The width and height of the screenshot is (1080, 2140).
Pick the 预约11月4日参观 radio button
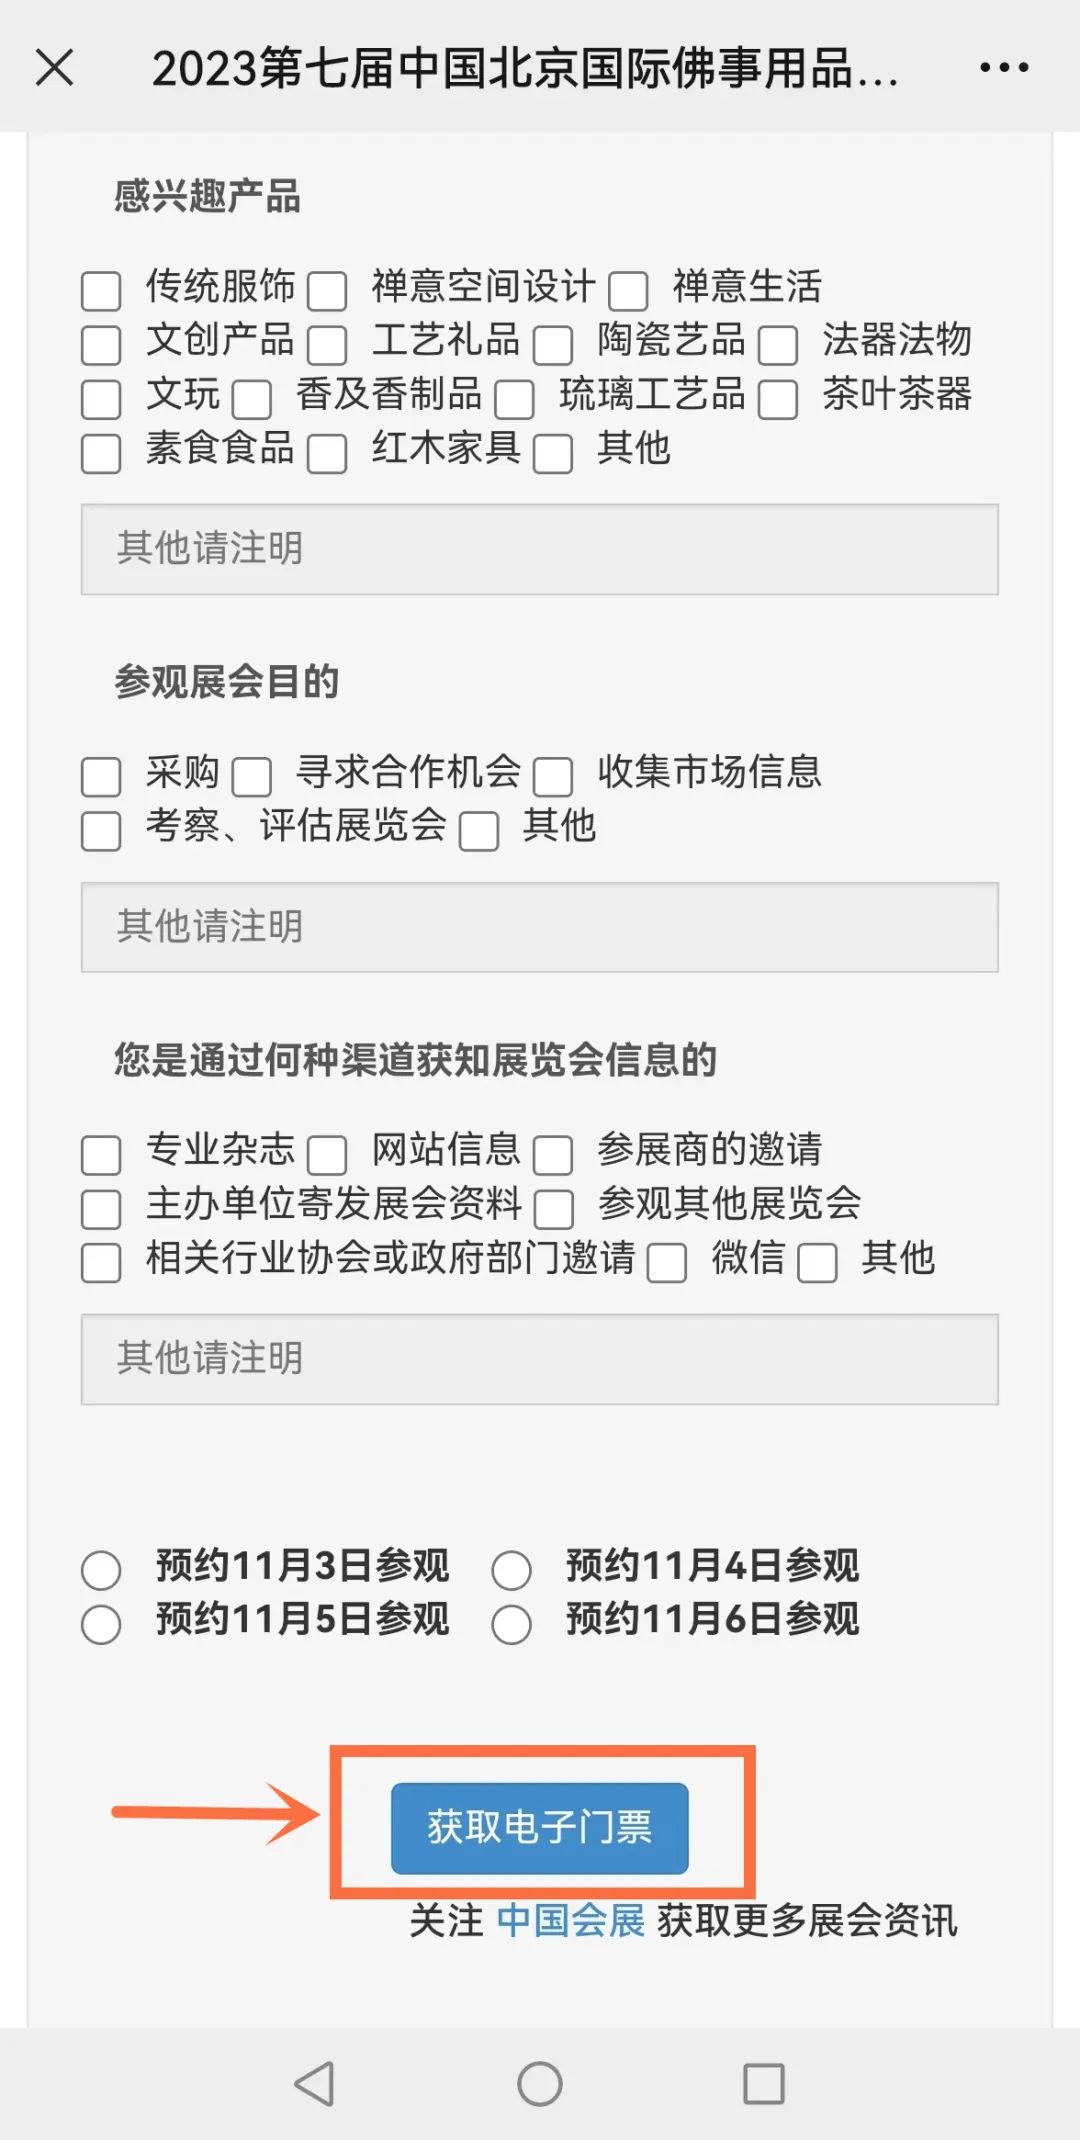(x=511, y=1570)
